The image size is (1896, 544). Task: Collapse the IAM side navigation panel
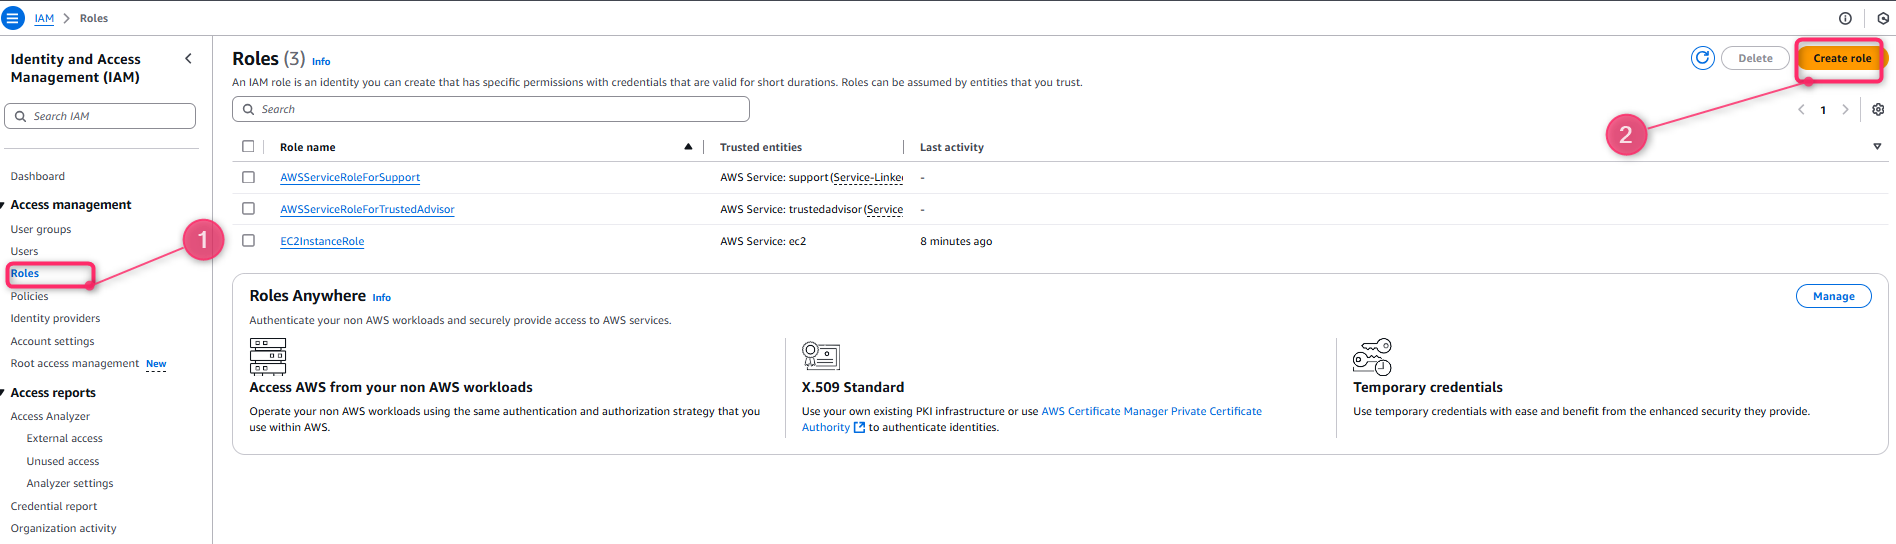tap(188, 59)
